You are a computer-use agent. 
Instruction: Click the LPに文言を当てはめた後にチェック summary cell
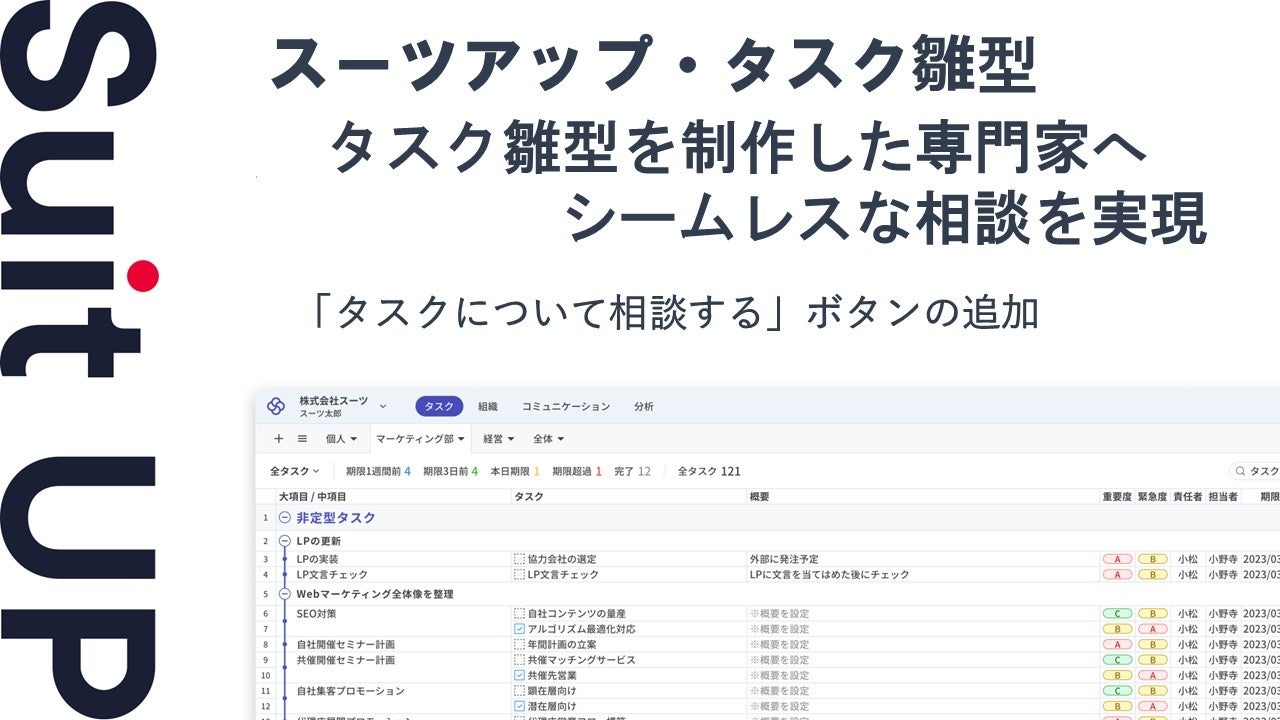pyautogui.click(x=829, y=575)
